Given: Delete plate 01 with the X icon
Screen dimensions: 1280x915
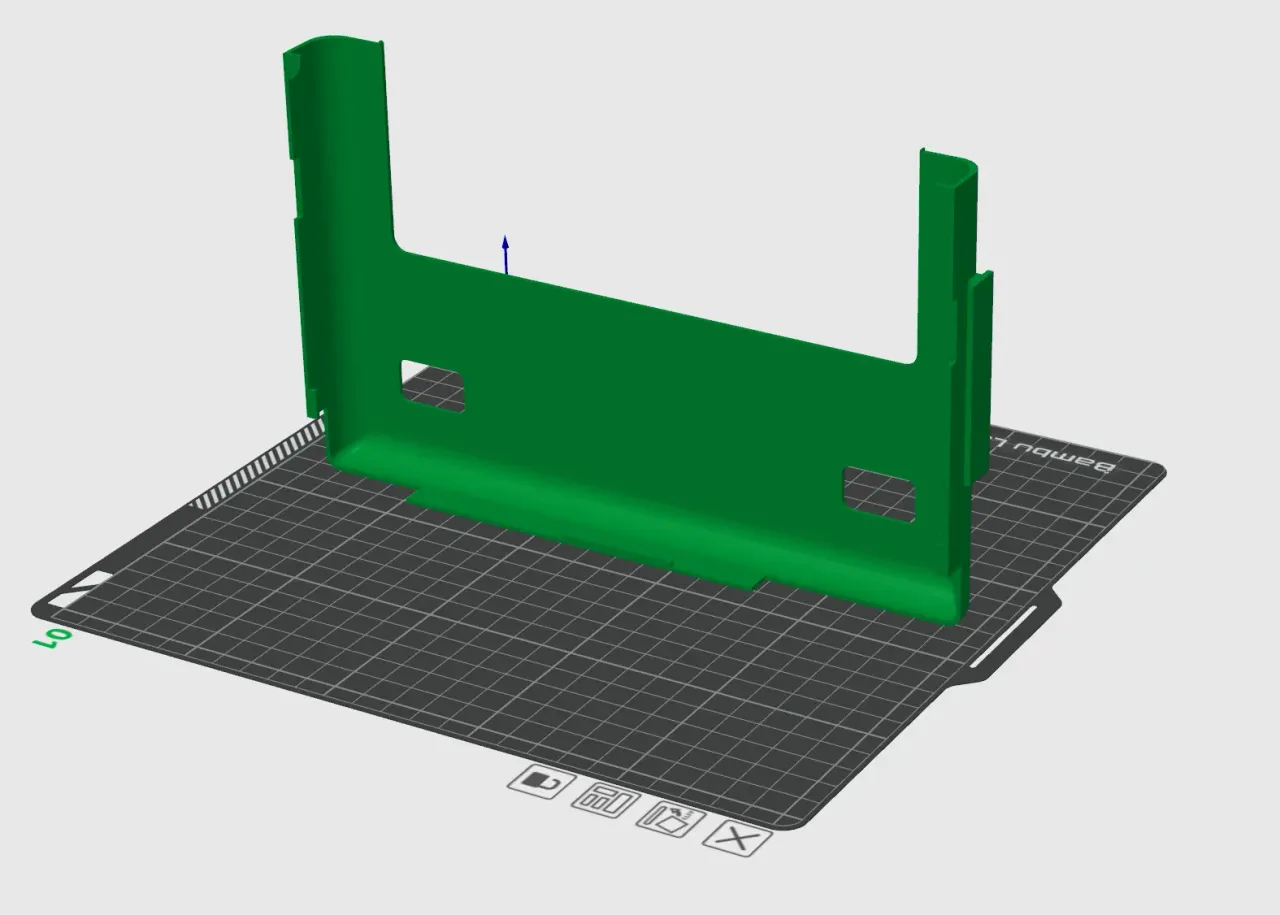Looking at the screenshot, I should point(736,838).
